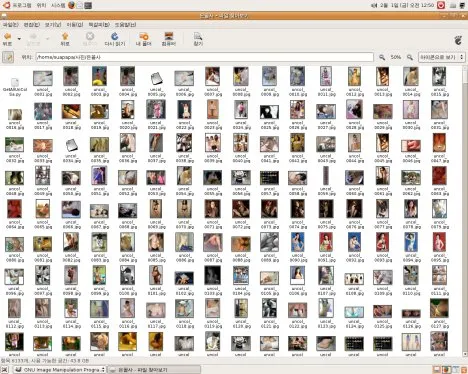The width and height of the screenshot is (468, 374).
Task: Zoom in with the right magnifier icon
Action: [410, 57]
